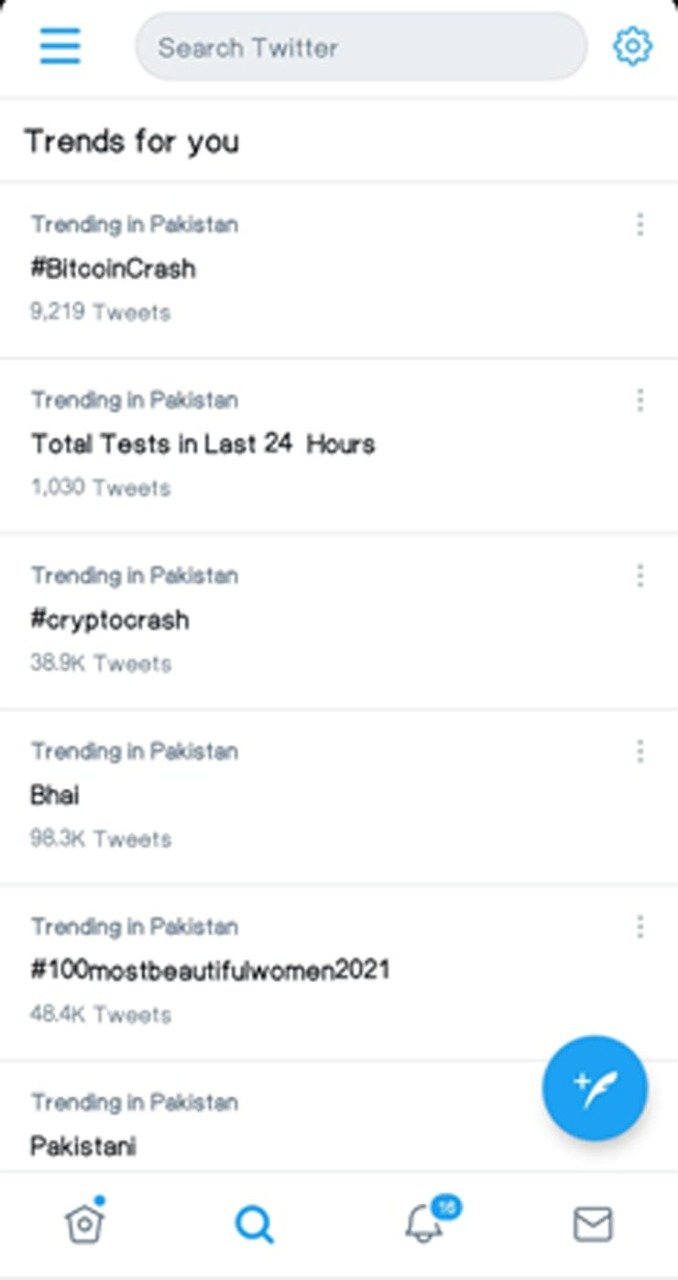Open options menu for #BitcoinCrash trend

click(640, 225)
